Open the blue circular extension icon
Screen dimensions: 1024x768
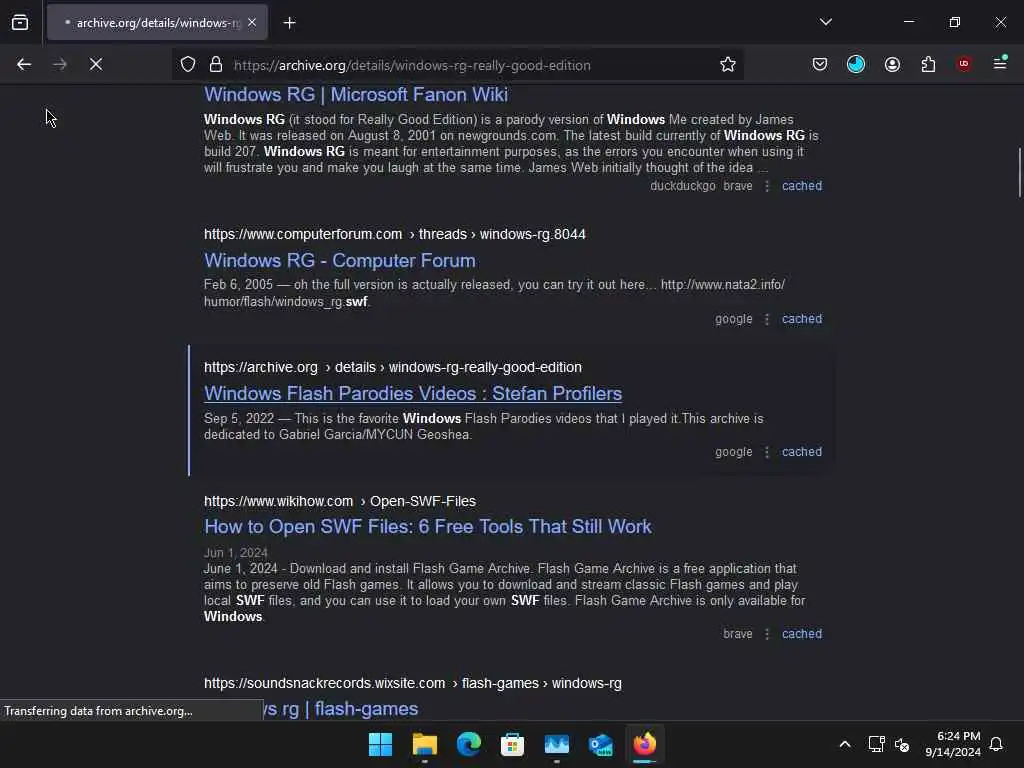pos(856,64)
